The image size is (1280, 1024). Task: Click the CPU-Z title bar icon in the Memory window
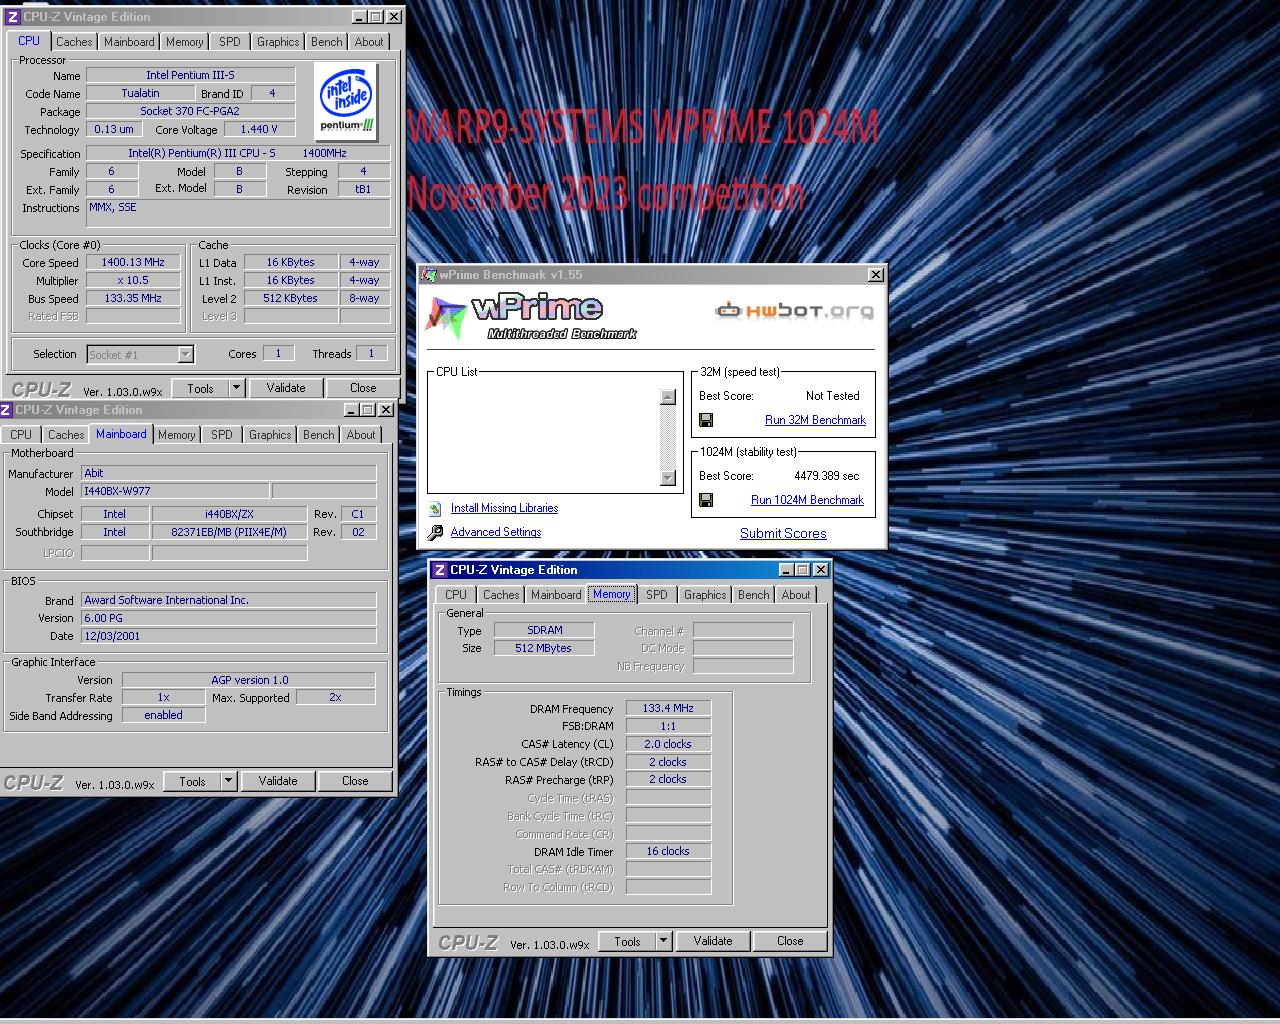pos(440,570)
